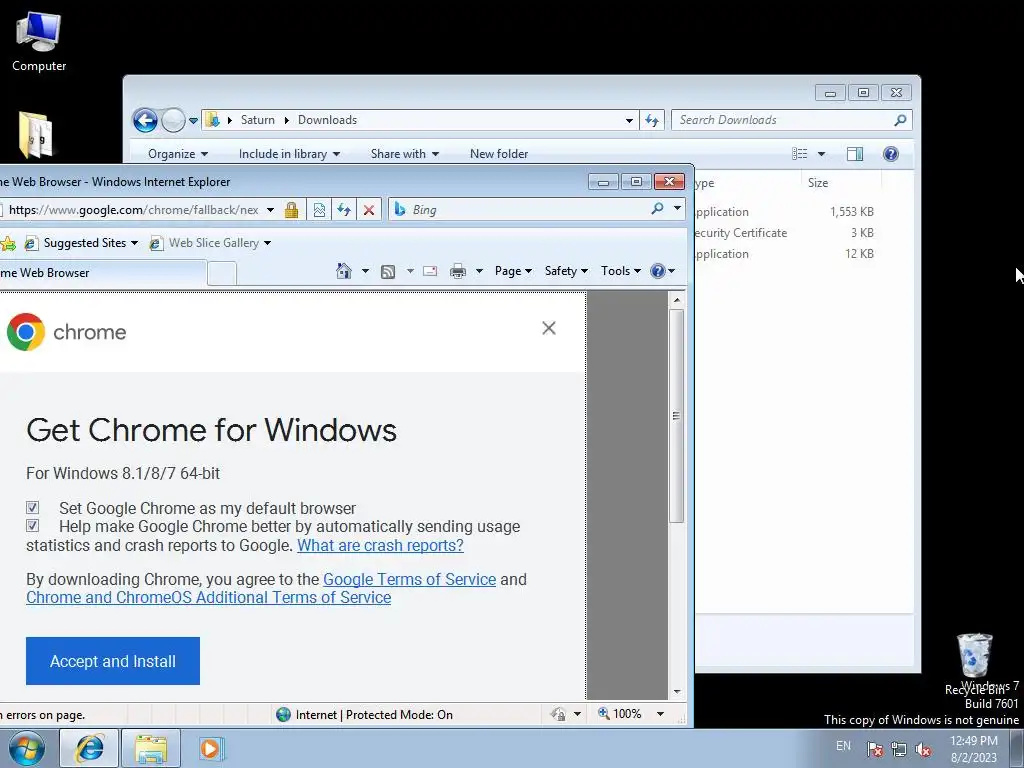Viewport: 1024px width, 768px height.
Task: Open the Organize menu in Explorer
Action: [x=178, y=154]
